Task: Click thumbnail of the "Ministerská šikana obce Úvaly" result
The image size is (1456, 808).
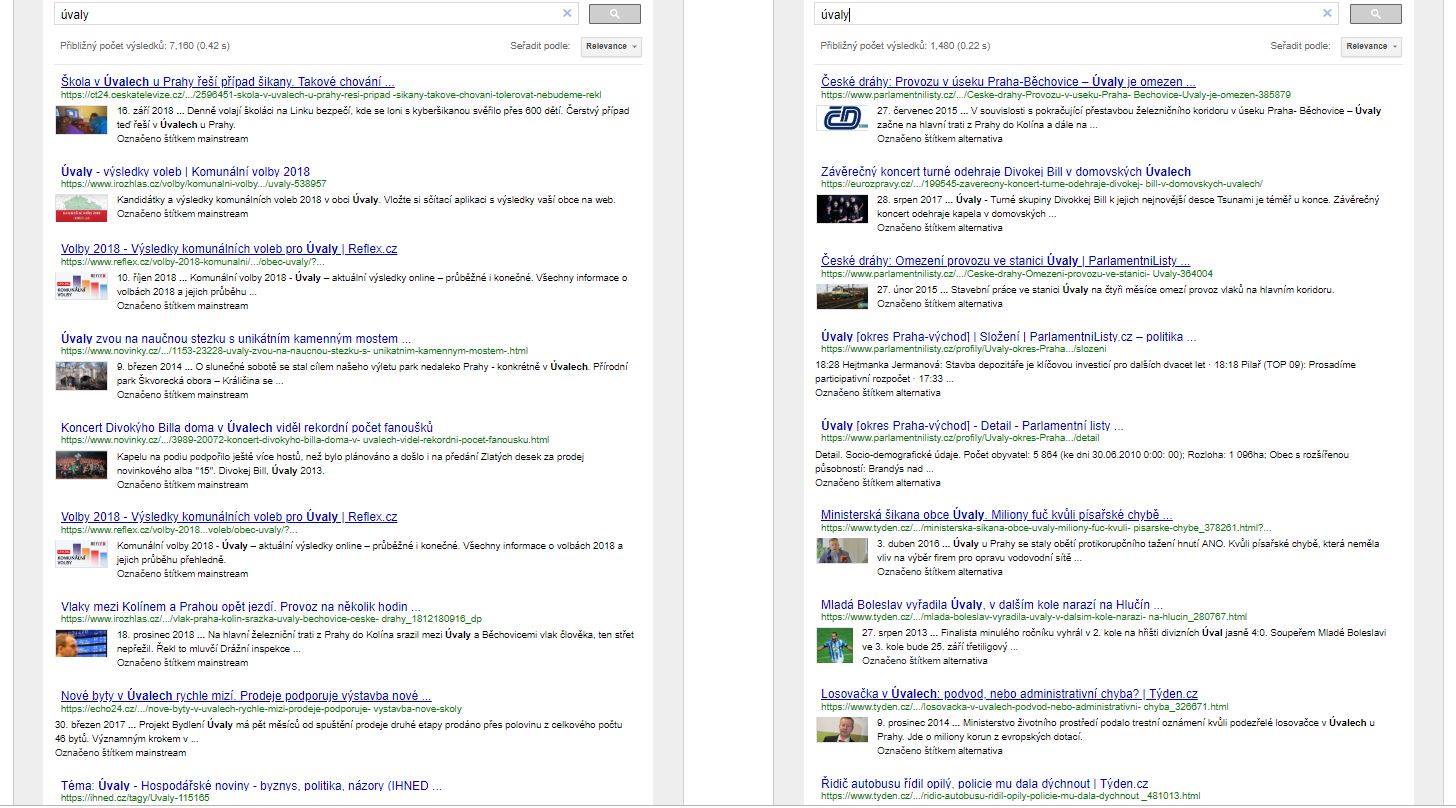Action: (x=842, y=551)
